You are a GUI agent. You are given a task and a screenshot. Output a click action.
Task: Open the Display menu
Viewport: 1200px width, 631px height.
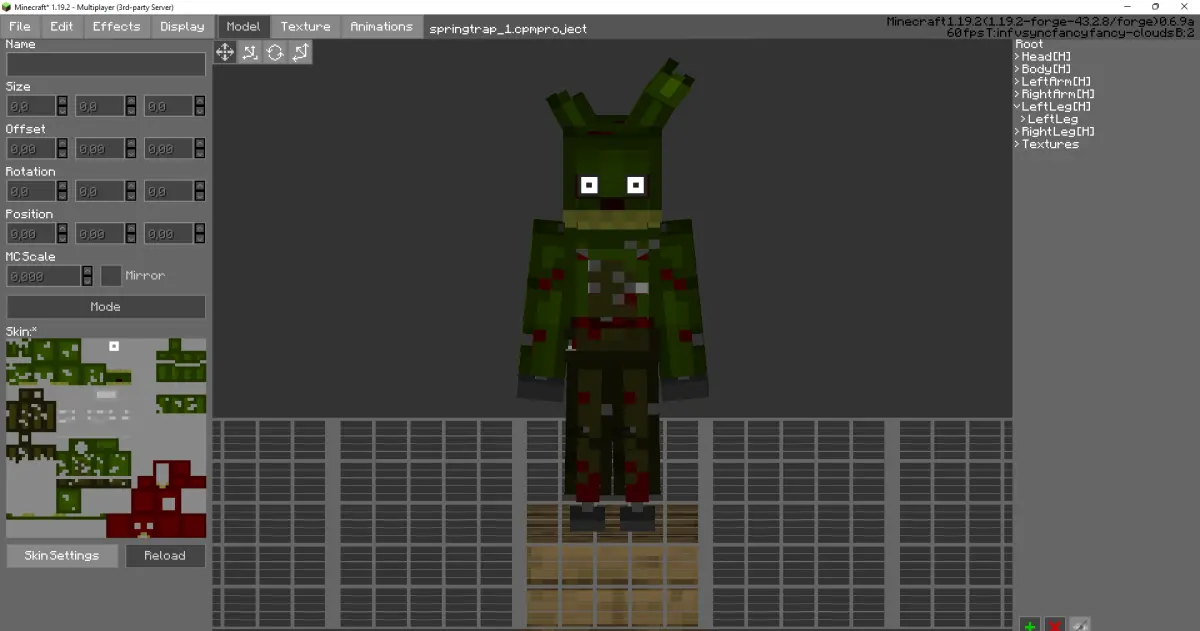(182, 26)
